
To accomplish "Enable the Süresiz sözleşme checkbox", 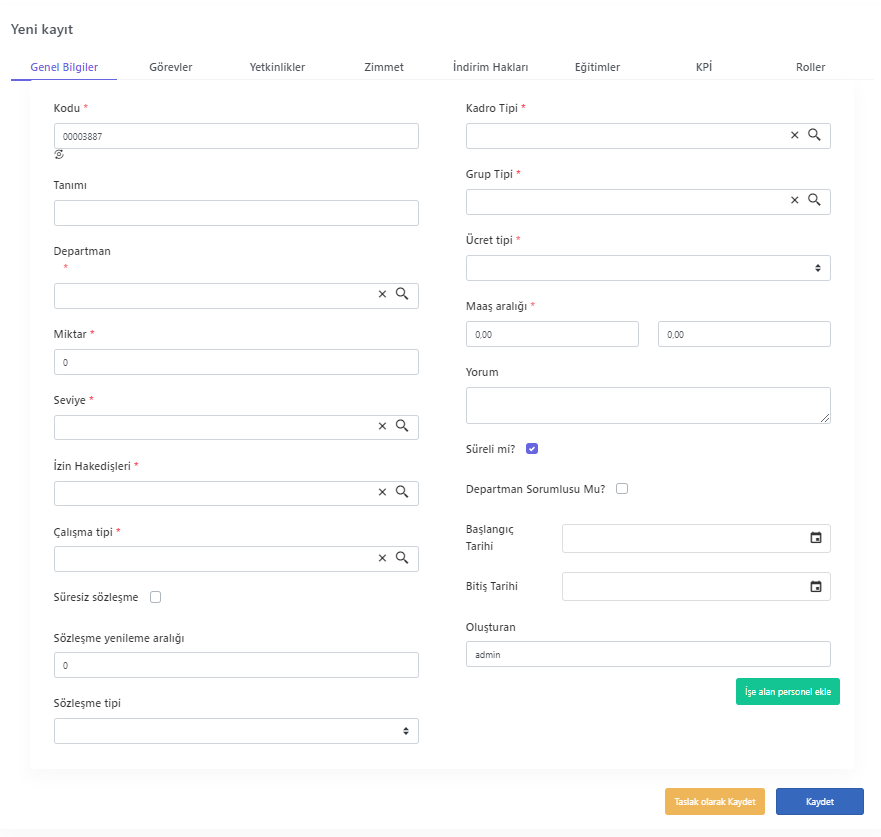I will click(156, 597).
